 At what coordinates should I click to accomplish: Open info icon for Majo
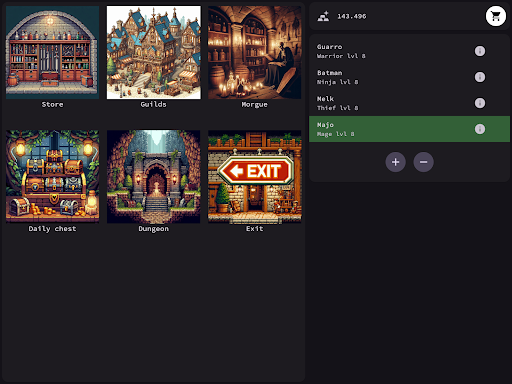[x=480, y=129]
